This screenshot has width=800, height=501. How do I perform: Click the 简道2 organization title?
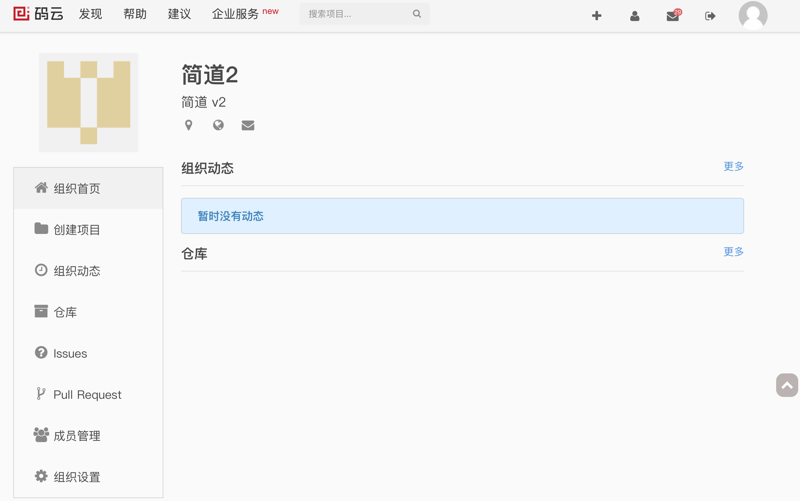tap(210, 75)
